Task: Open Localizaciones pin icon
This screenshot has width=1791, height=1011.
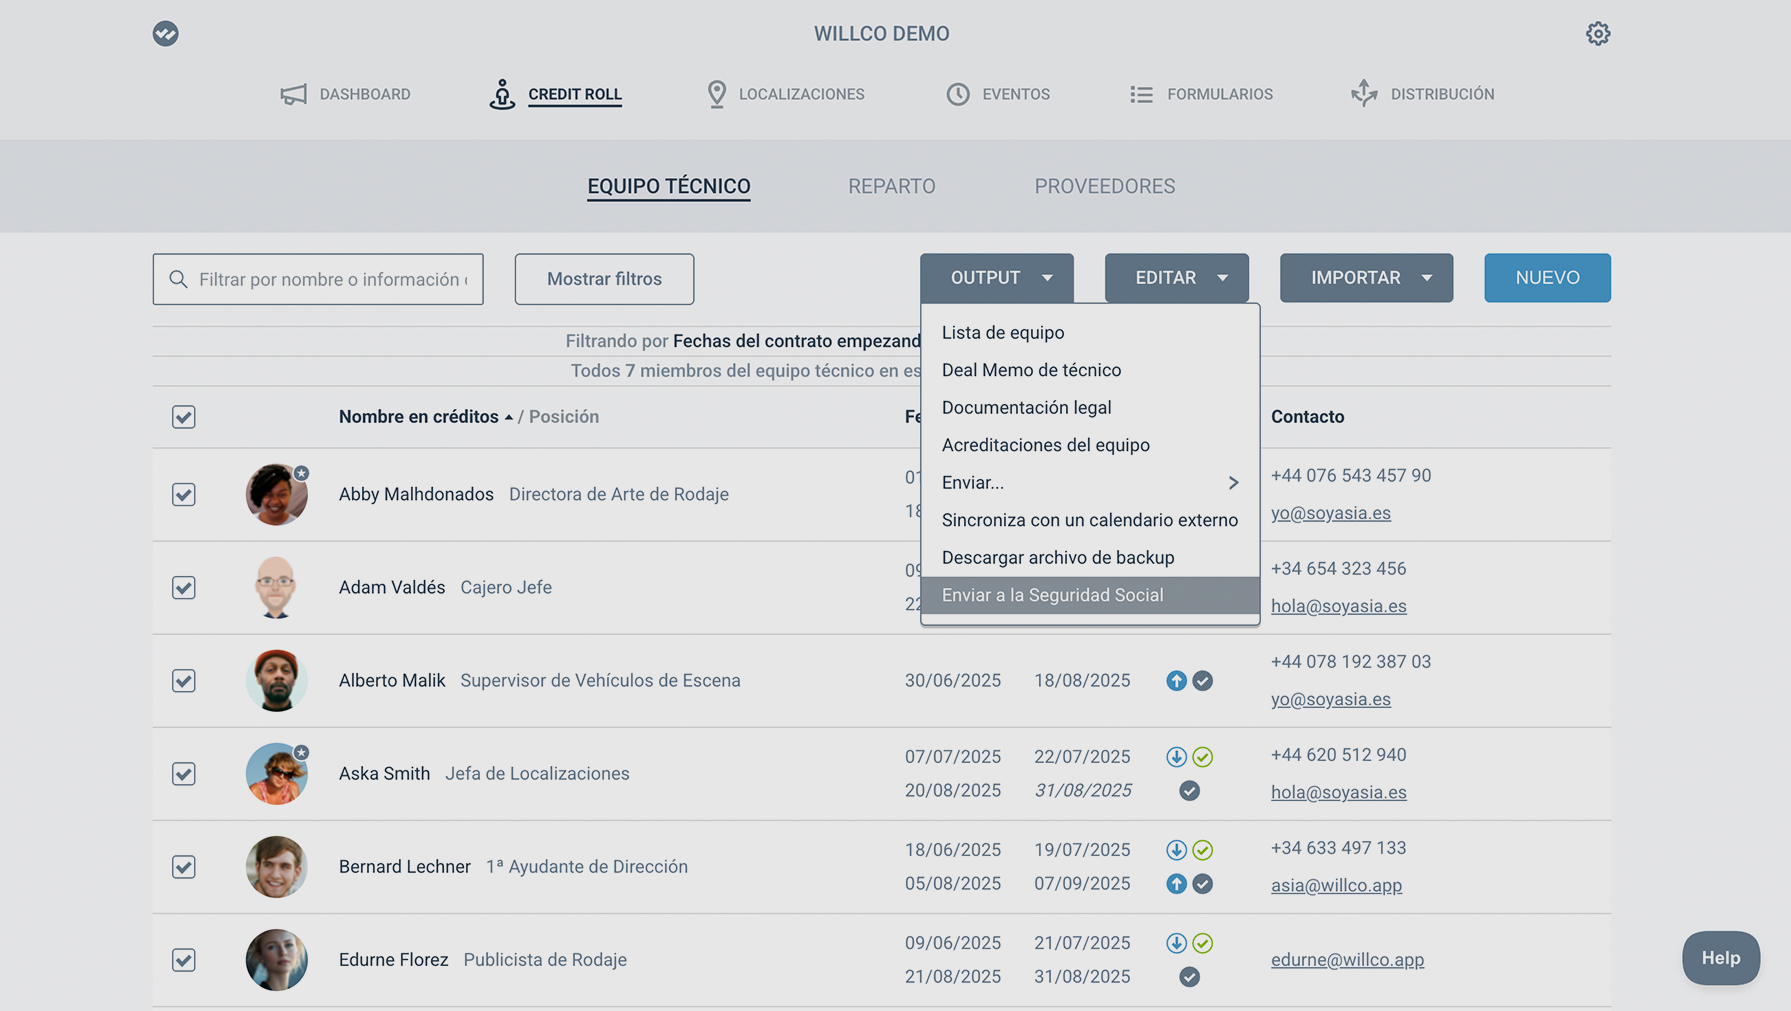Action: pyautogui.click(x=716, y=94)
